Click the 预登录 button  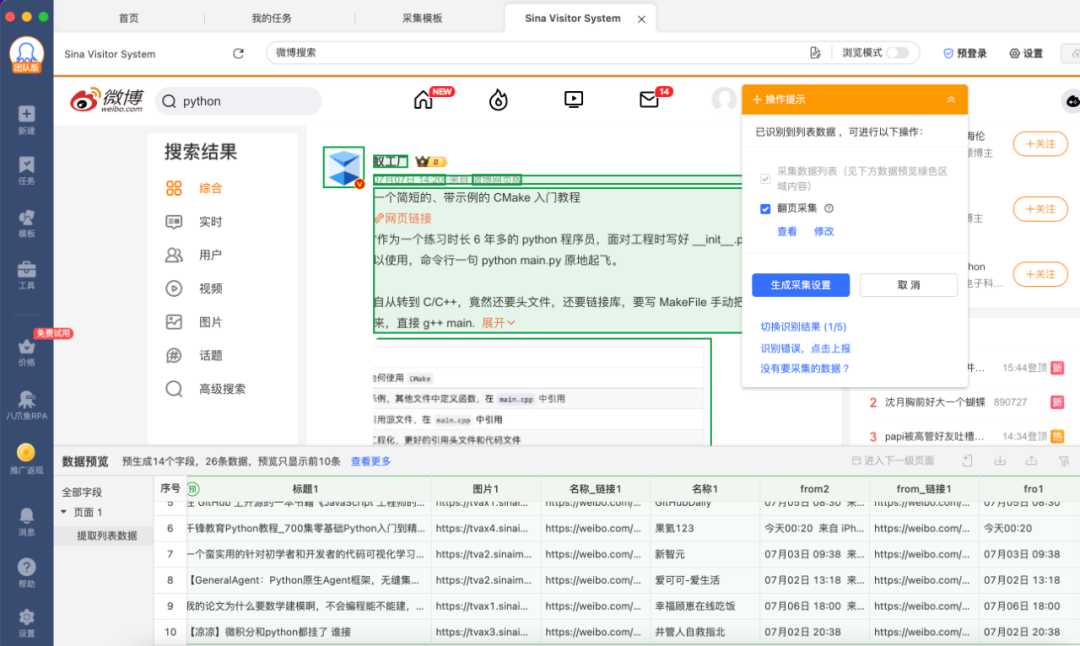(x=965, y=53)
